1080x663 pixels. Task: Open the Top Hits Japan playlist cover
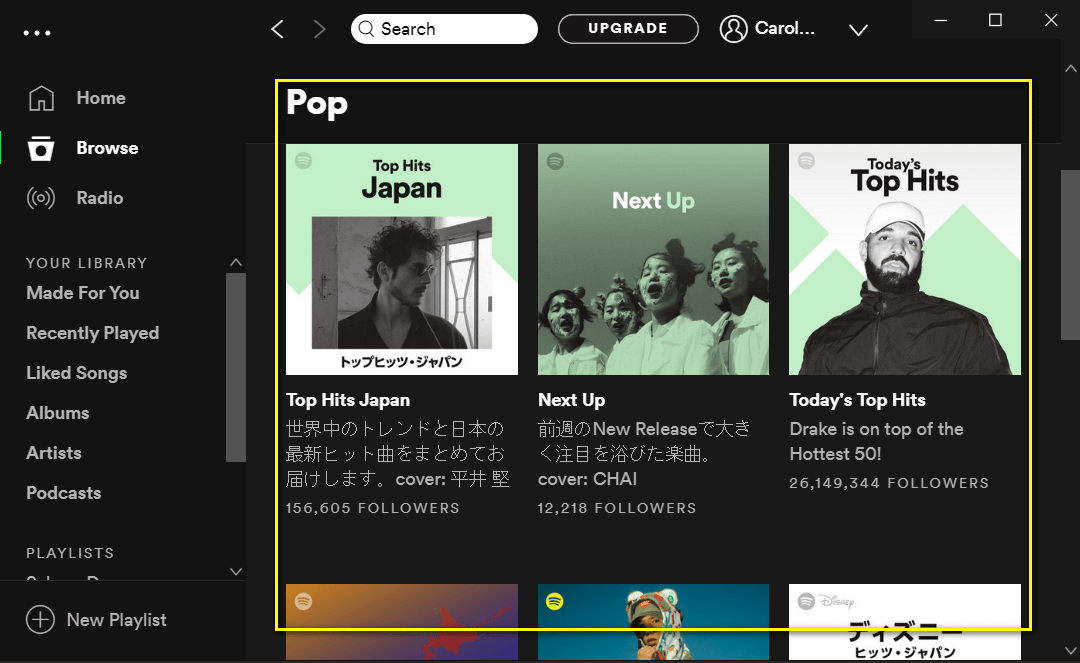coord(402,259)
